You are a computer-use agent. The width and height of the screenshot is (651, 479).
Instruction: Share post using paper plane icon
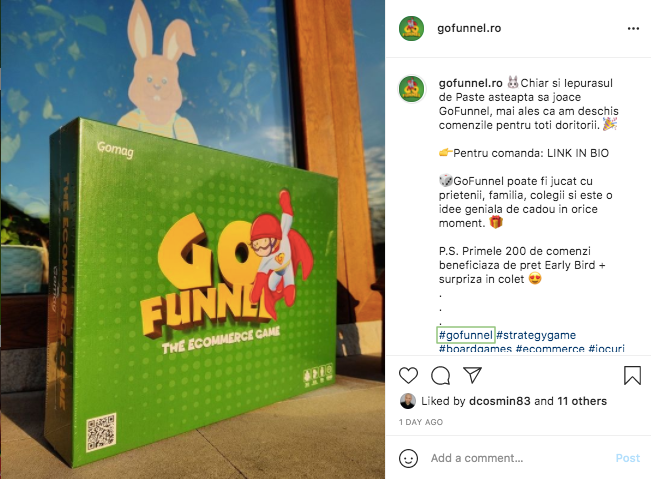(x=472, y=375)
